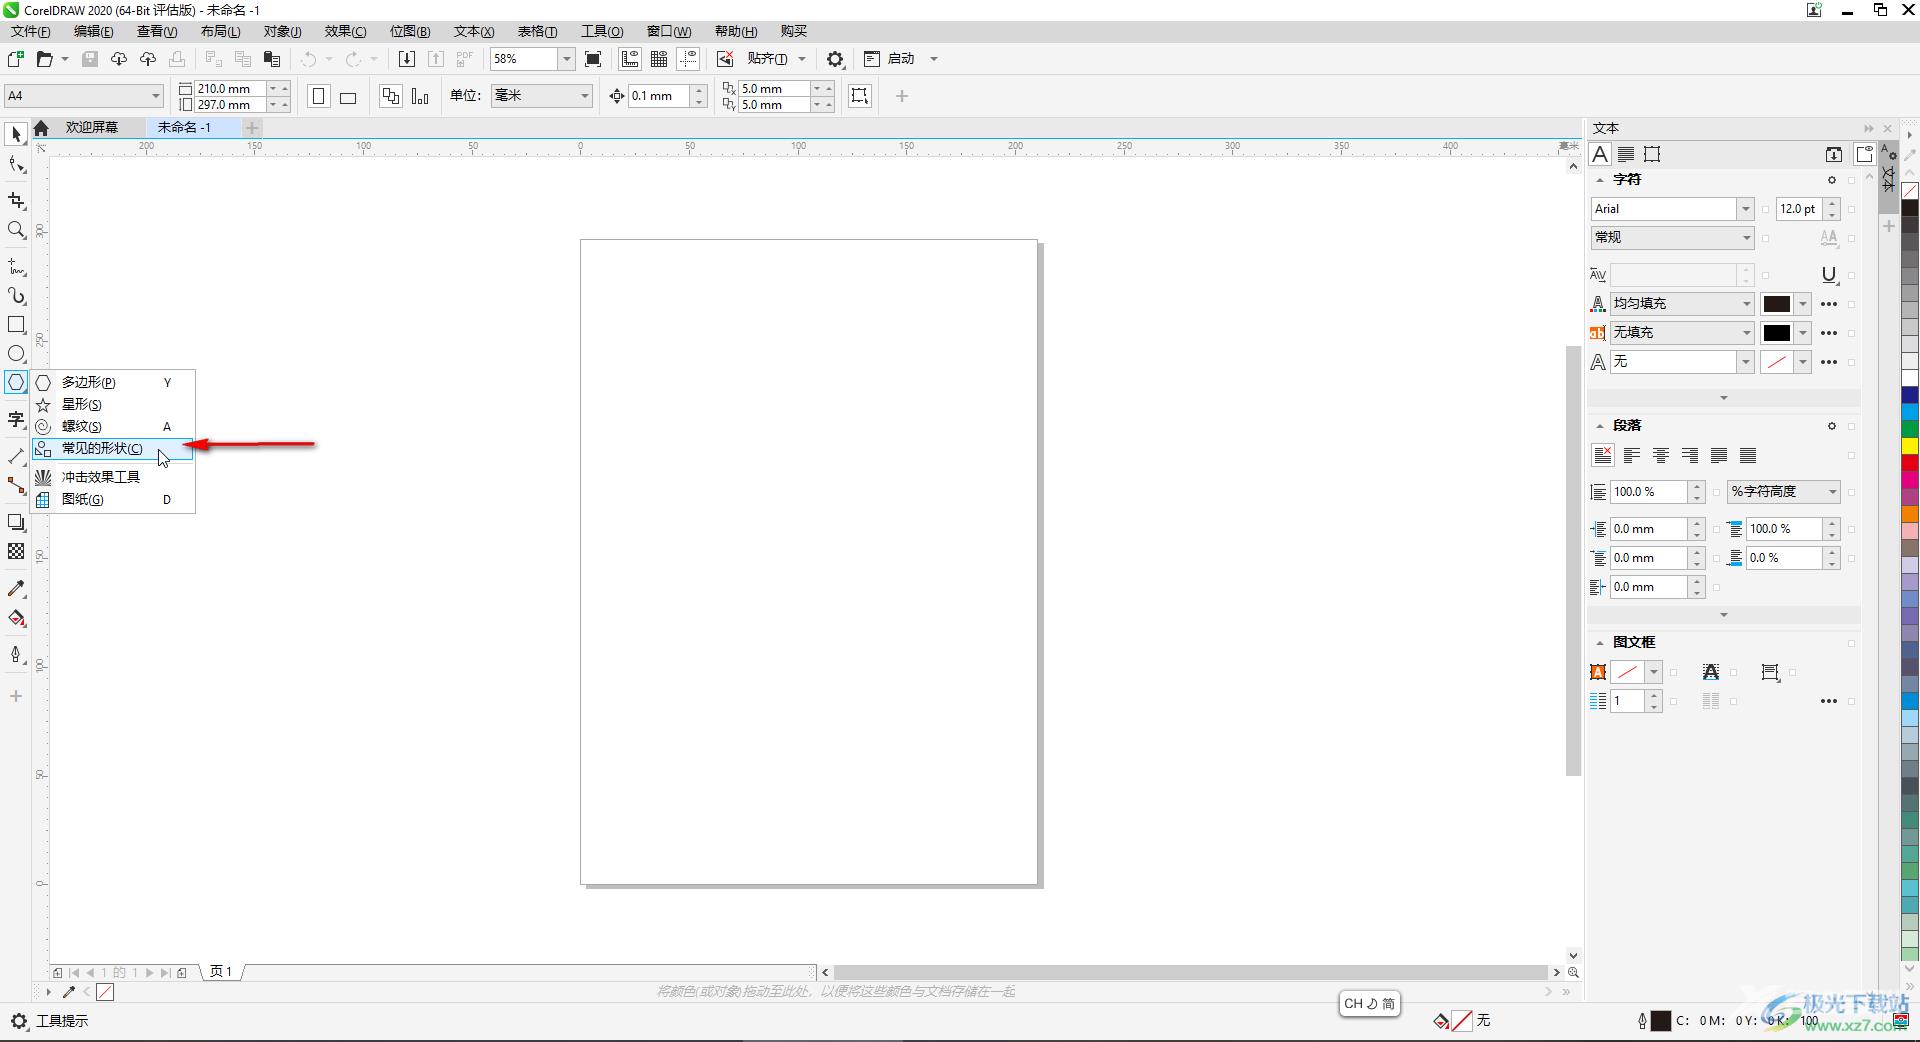Click the Save icon
1920x1042 pixels.
(90, 59)
